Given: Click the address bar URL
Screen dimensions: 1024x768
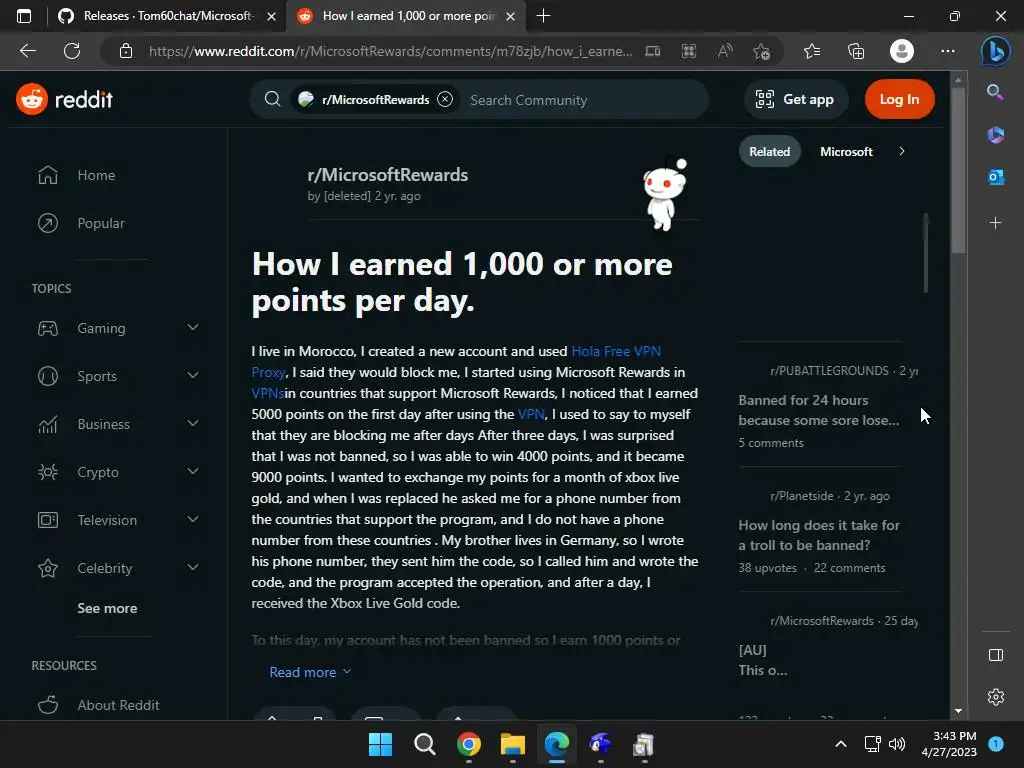Looking at the screenshot, I should click(x=390, y=51).
